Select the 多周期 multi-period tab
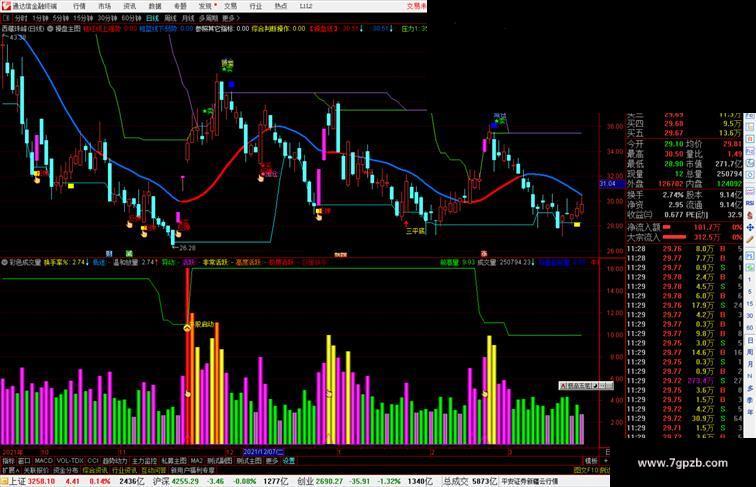The image size is (756, 487). (208, 18)
